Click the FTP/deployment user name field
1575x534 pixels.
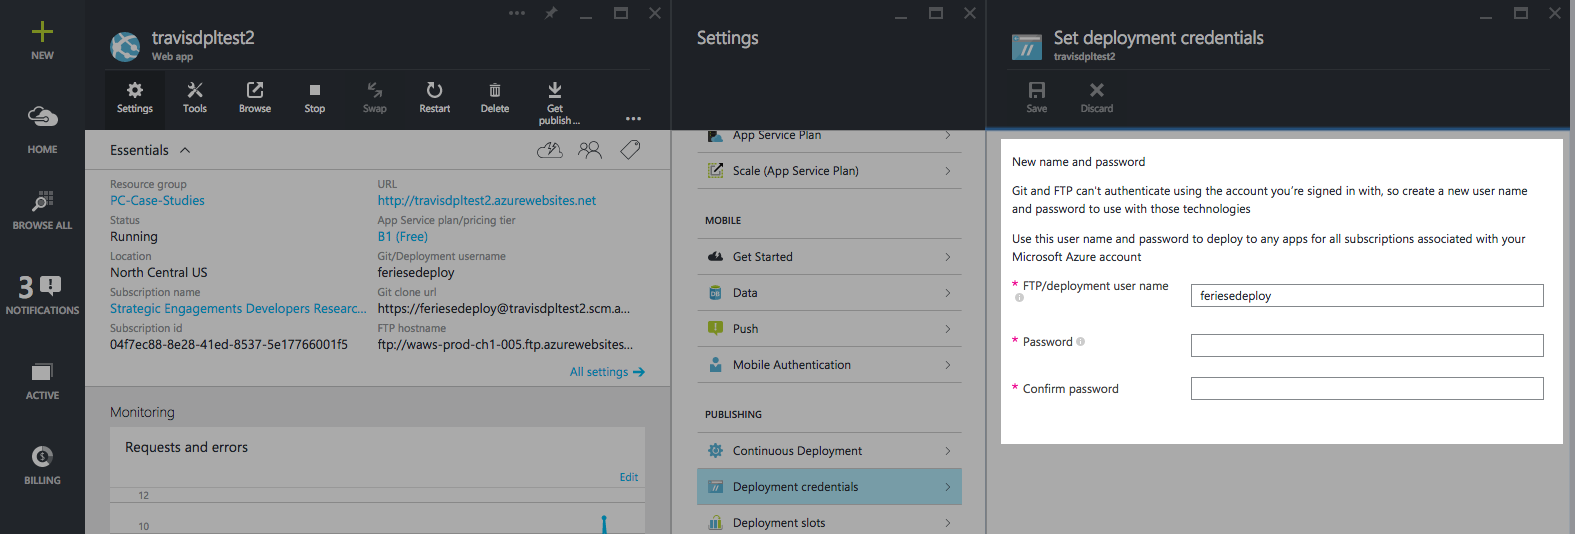1367,295
